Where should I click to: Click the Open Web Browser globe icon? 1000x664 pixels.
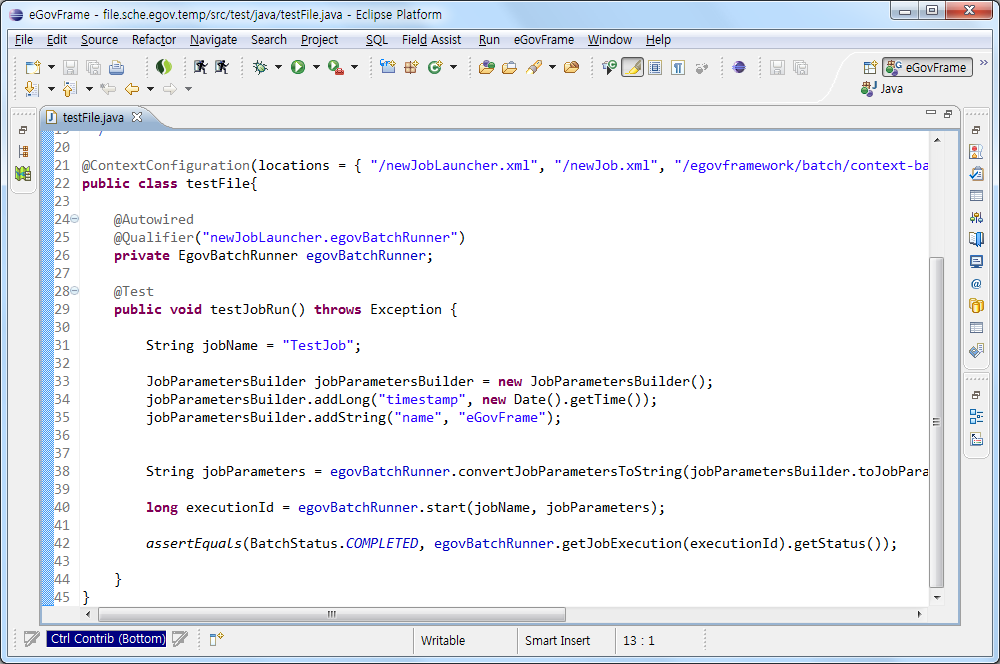[x=739, y=67]
